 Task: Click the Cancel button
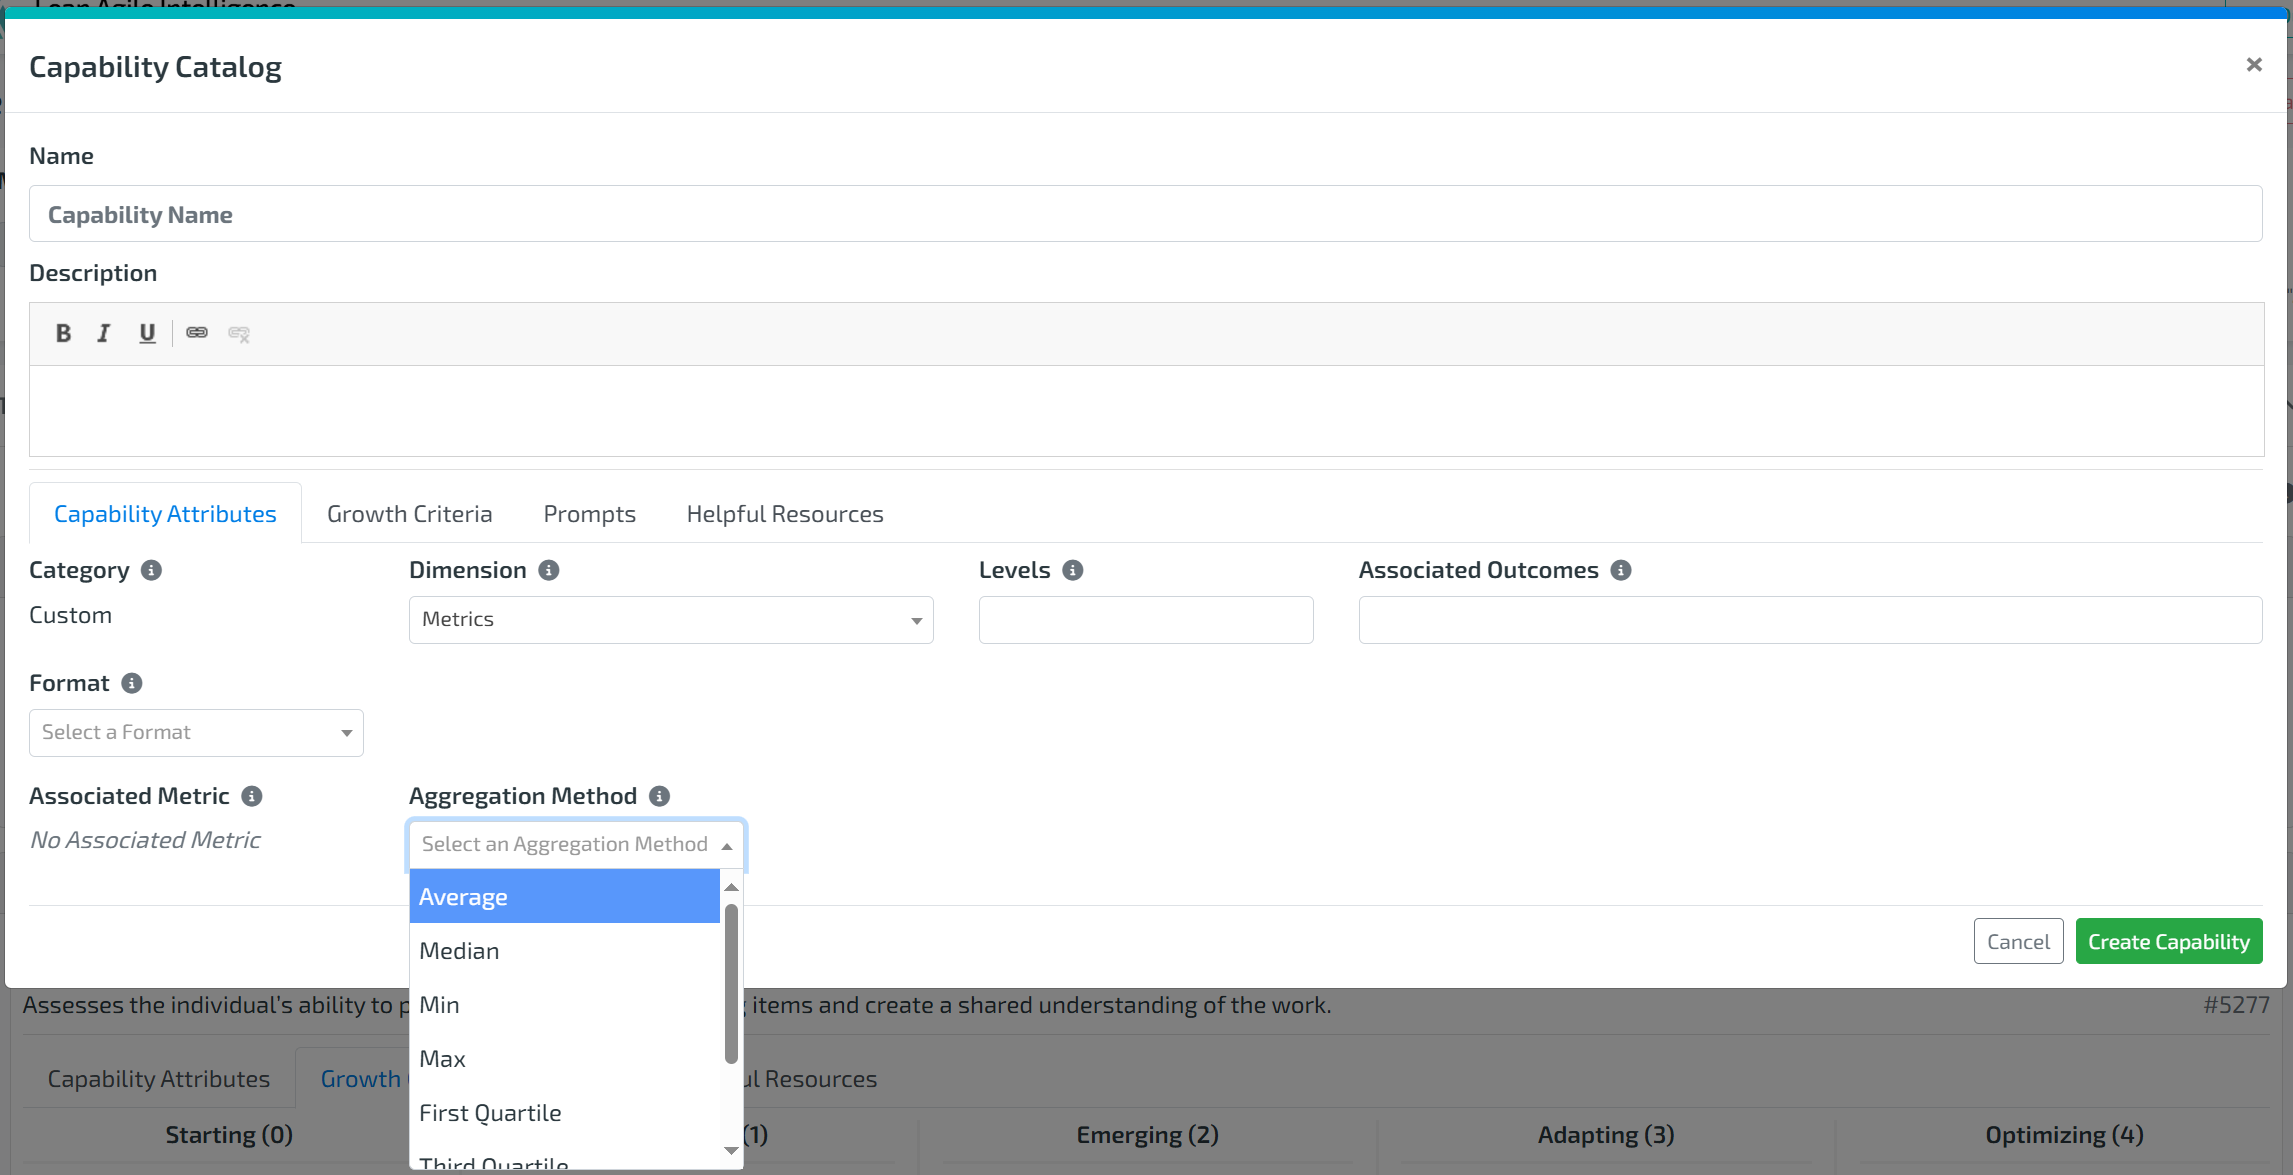(x=2017, y=942)
